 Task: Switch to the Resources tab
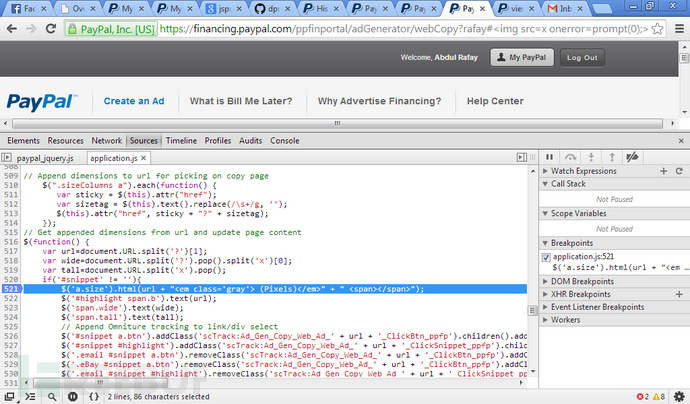click(66, 141)
